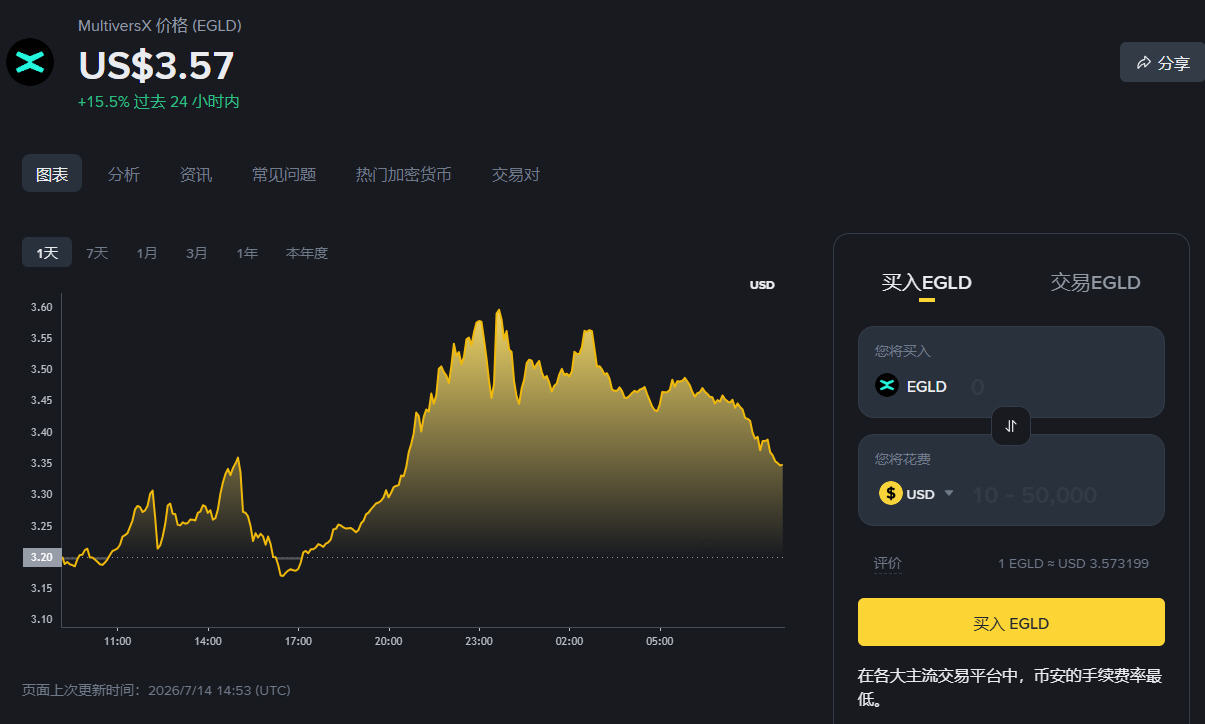Image resolution: width=1205 pixels, height=724 pixels.
Task: Select the 1天 chart range
Action: click(47, 253)
